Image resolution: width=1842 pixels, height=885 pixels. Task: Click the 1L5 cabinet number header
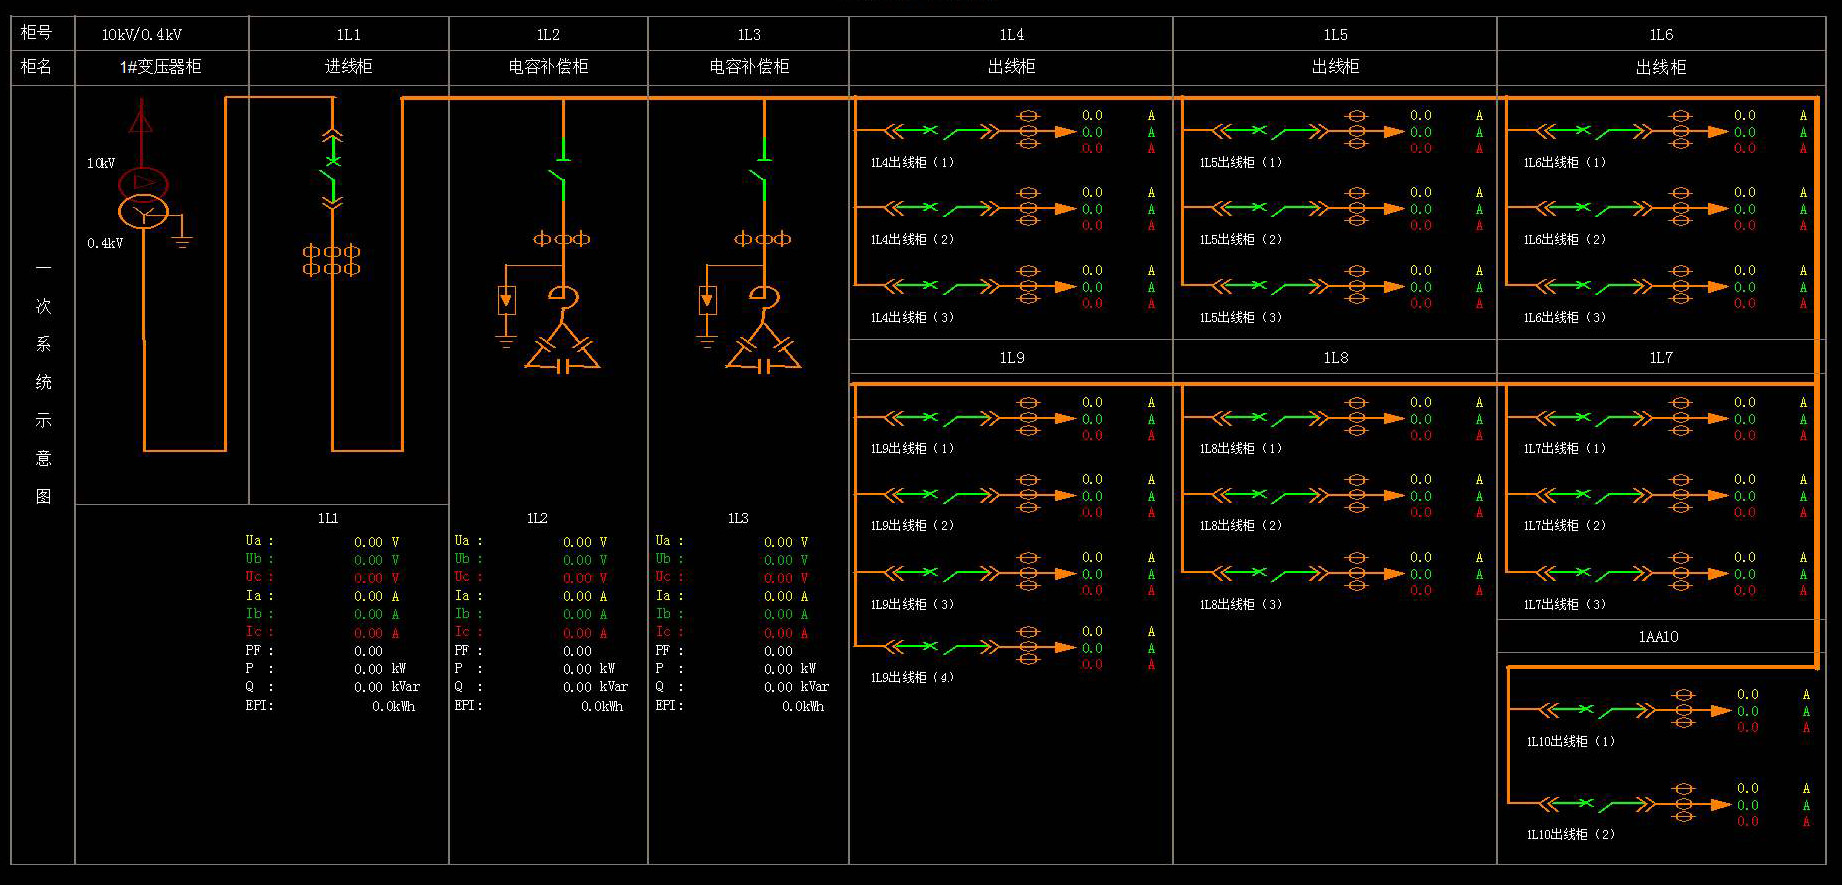pos(1335,35)
